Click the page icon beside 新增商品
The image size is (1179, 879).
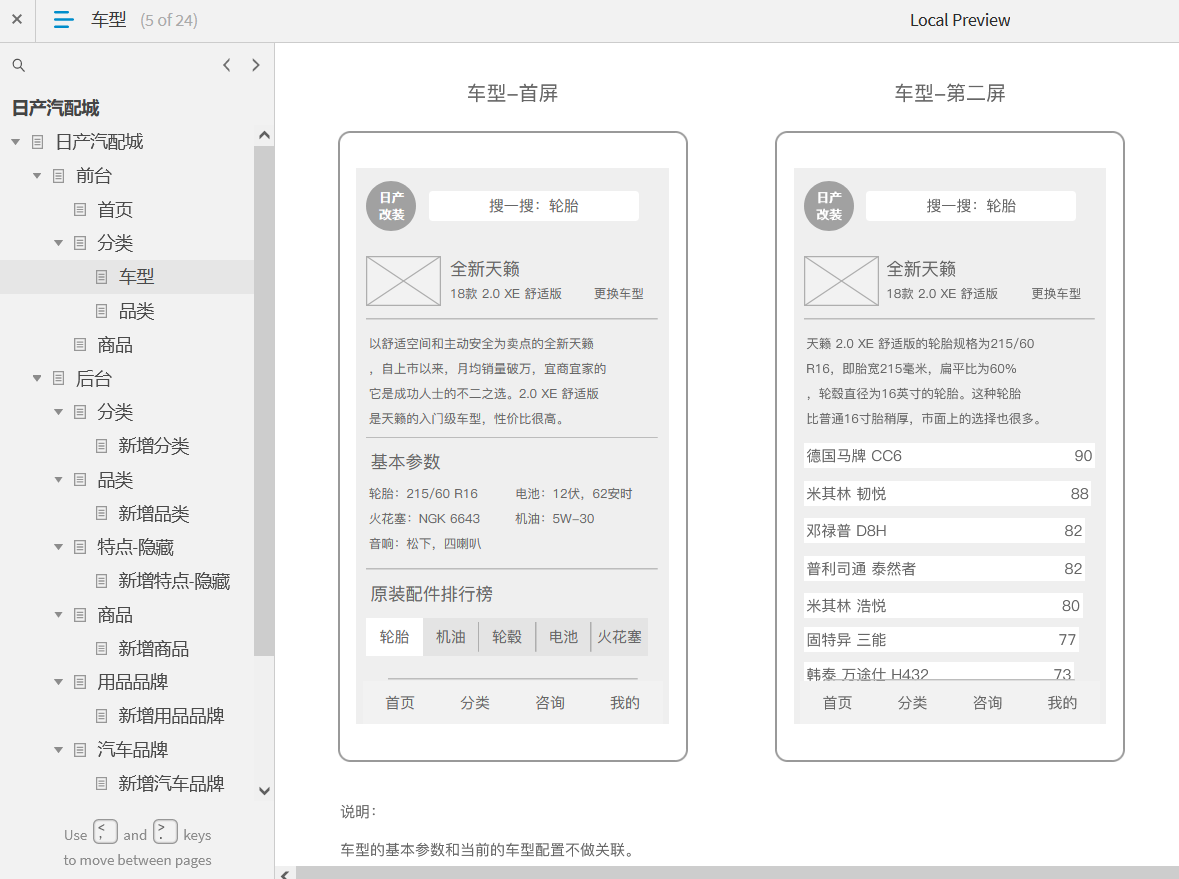[102, 648]
